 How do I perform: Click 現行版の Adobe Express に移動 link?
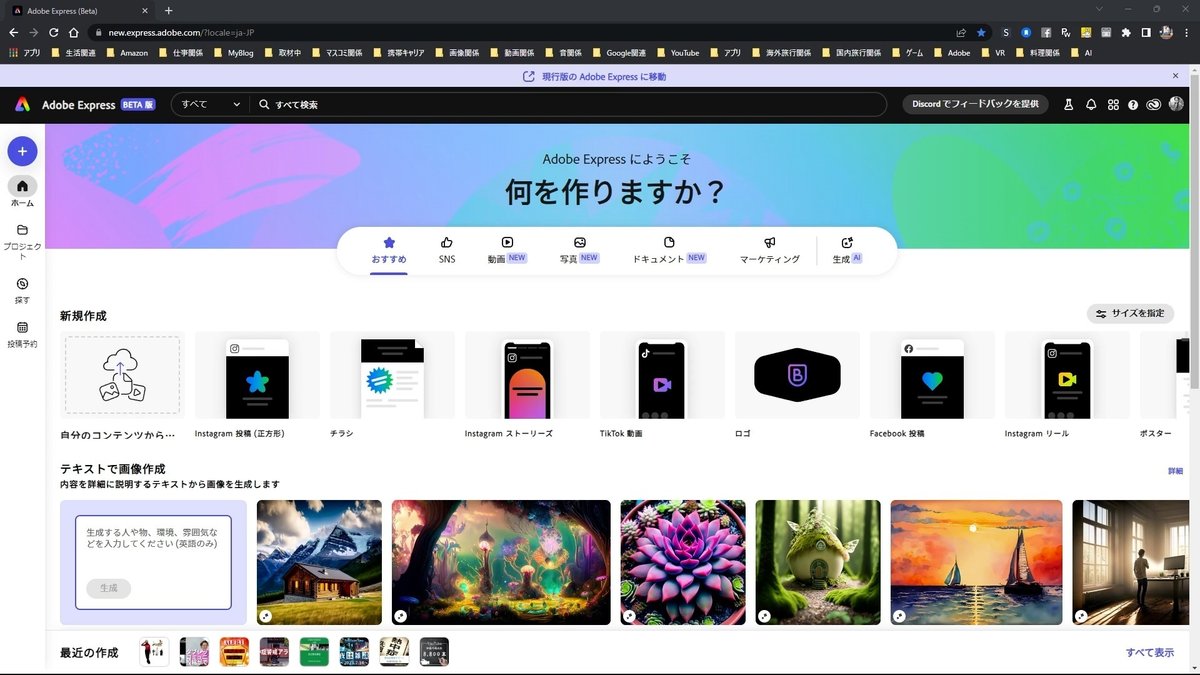(594, 76)
